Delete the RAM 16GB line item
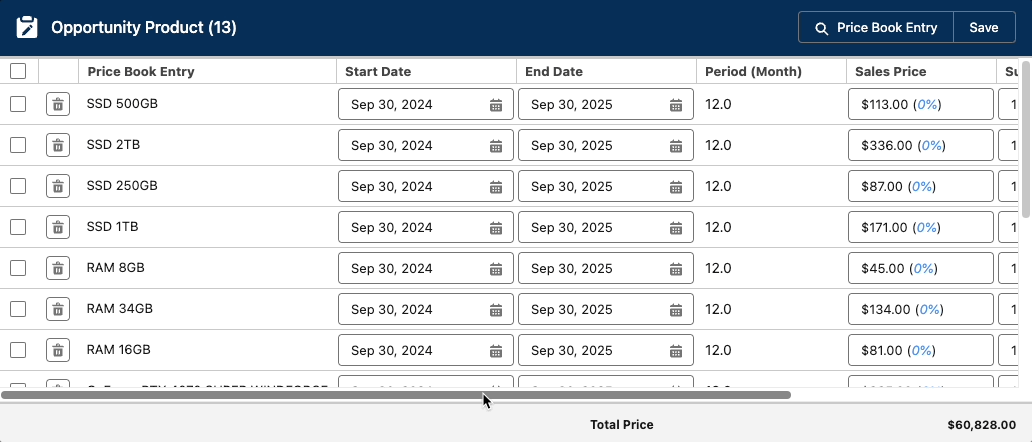Image resolution: width=1032 pixels, height=442 pixels. point(58,350)
